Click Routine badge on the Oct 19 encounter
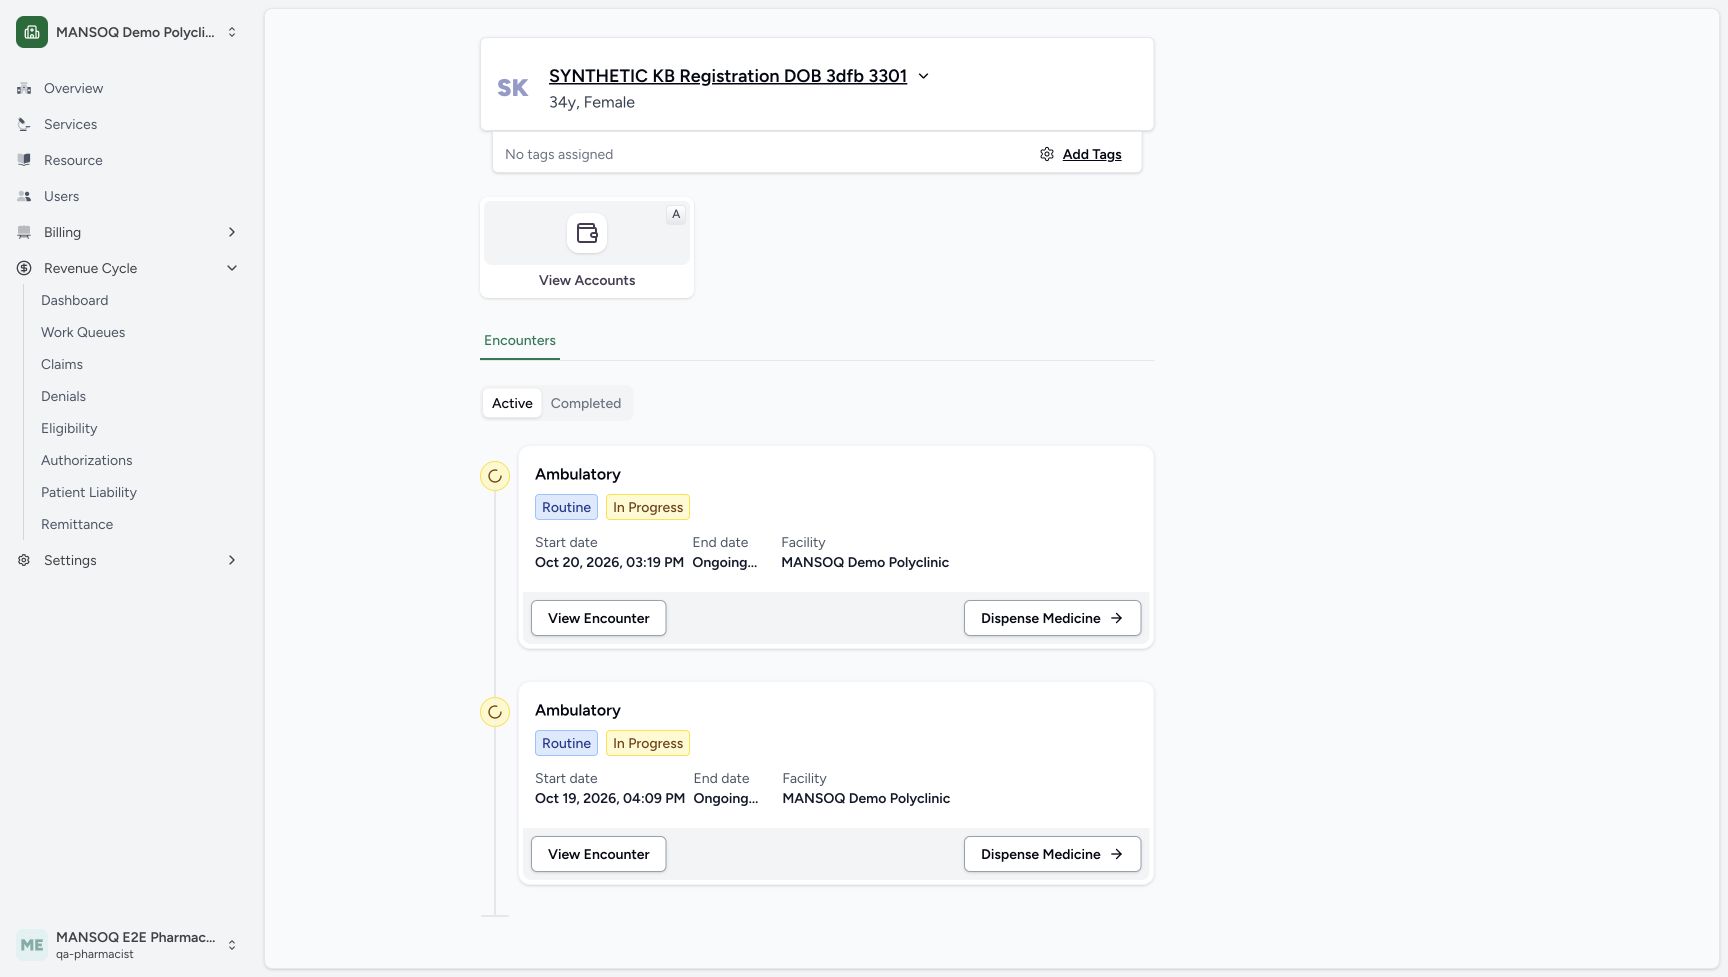The image size is (1728, 977). pos(566,743)
